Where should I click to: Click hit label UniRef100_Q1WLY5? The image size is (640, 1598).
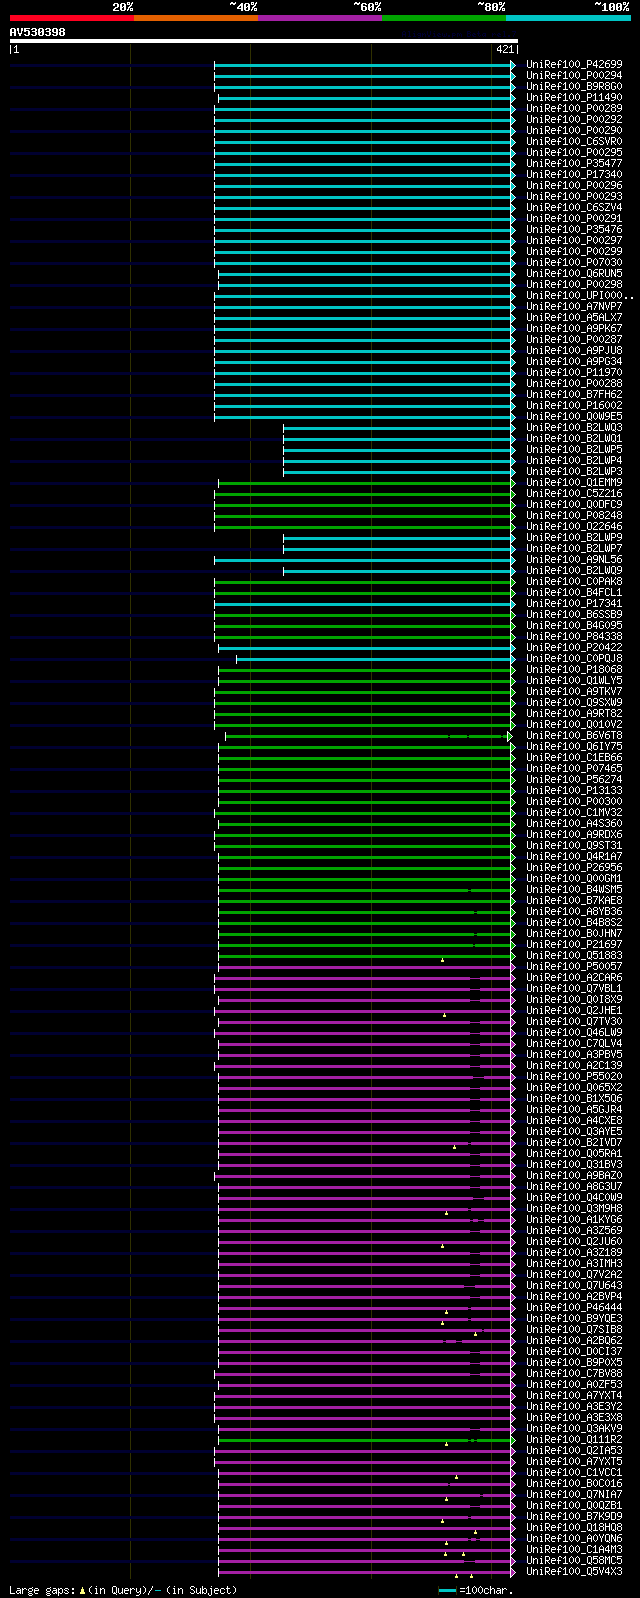coord(574,680)
